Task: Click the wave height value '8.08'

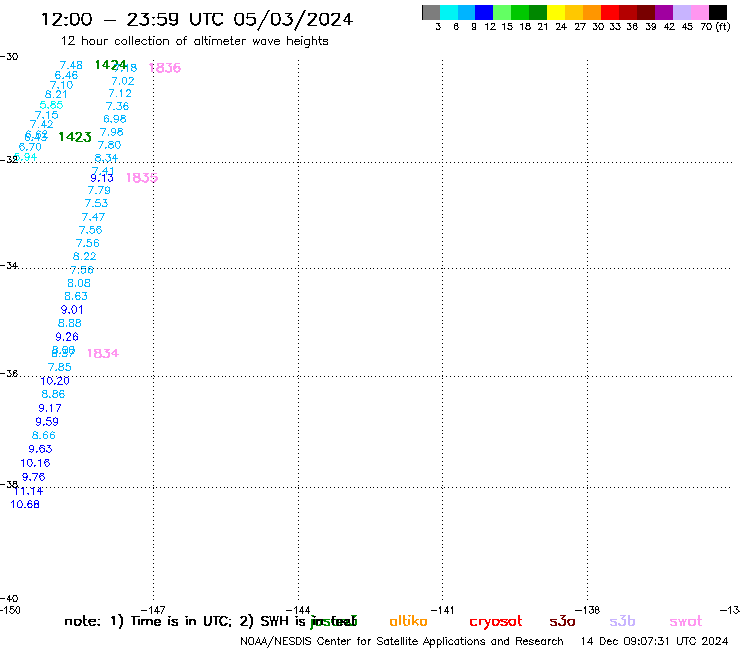Action: [79, 283]
